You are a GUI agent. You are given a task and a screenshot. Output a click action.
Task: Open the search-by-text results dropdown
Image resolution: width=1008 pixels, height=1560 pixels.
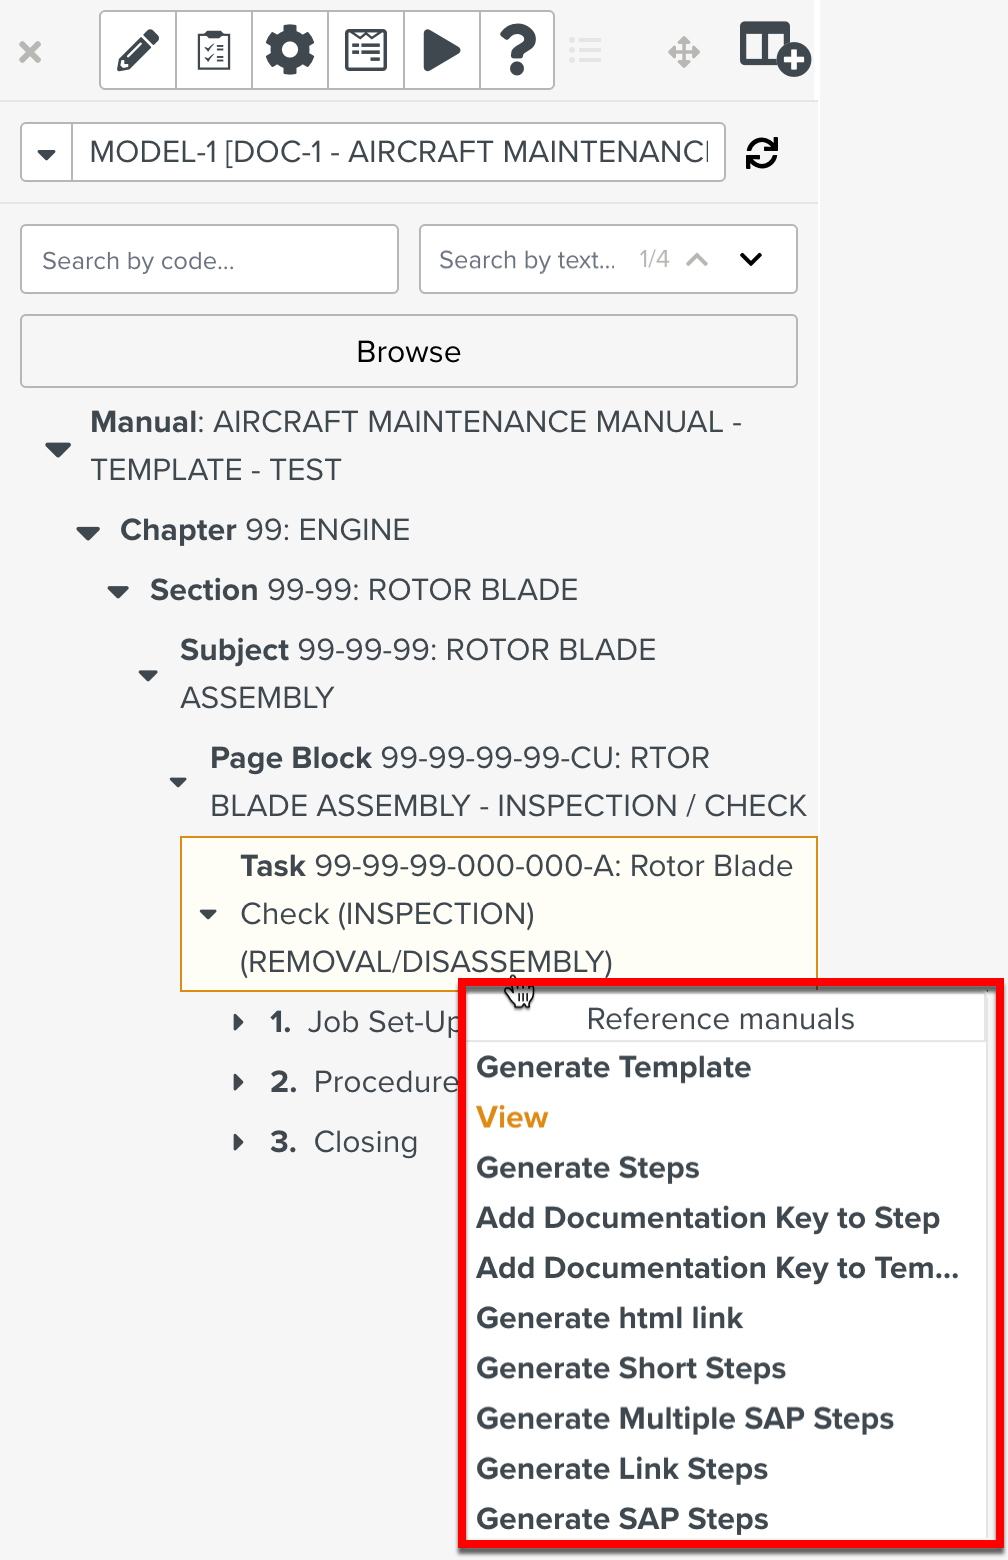[751, 259]
